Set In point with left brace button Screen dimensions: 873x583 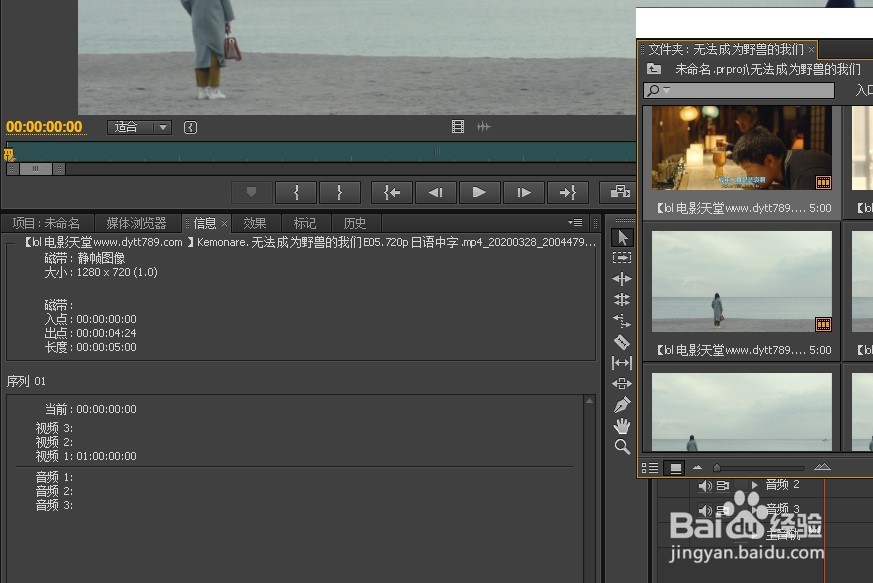tap(296, 193)
